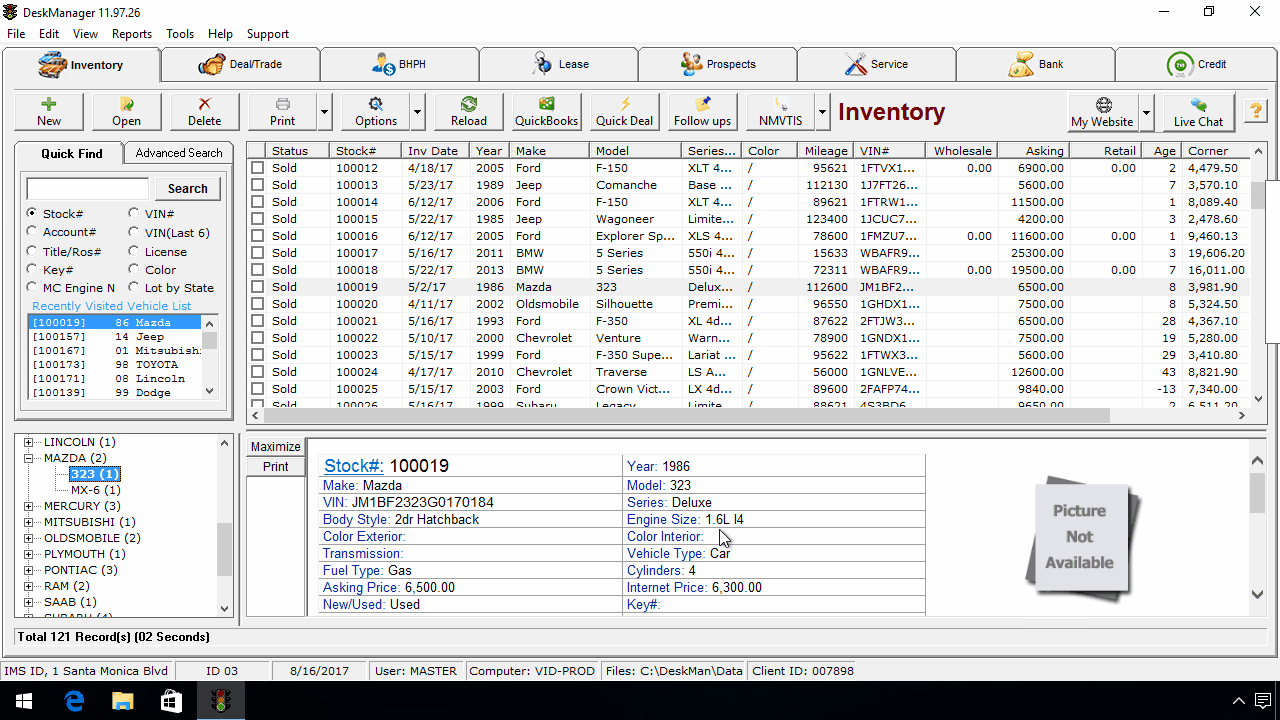The width and height of the screenshot is (1280, 720).
Task: Open the Reports menu
Action: tap(132, 34)
